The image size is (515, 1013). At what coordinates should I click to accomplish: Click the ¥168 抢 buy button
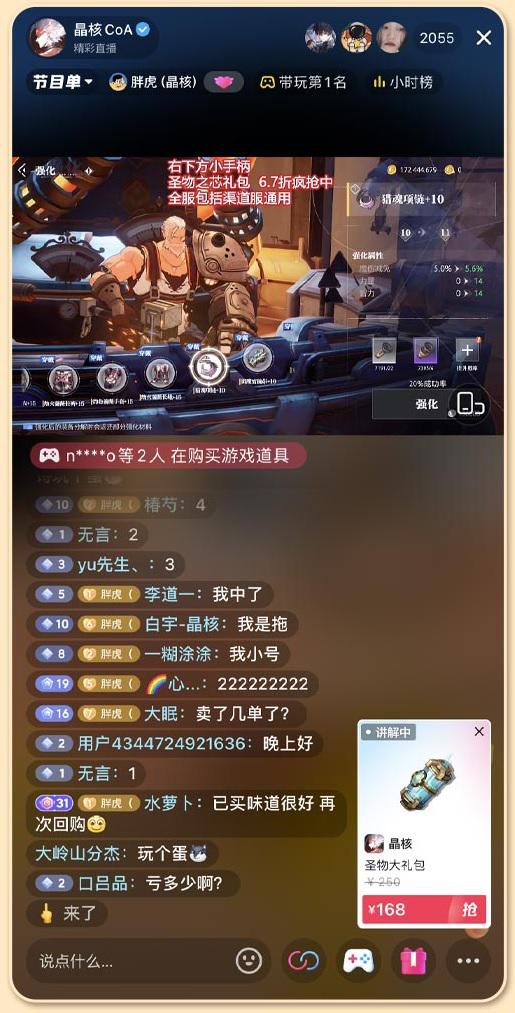click(x=424, y=910)
